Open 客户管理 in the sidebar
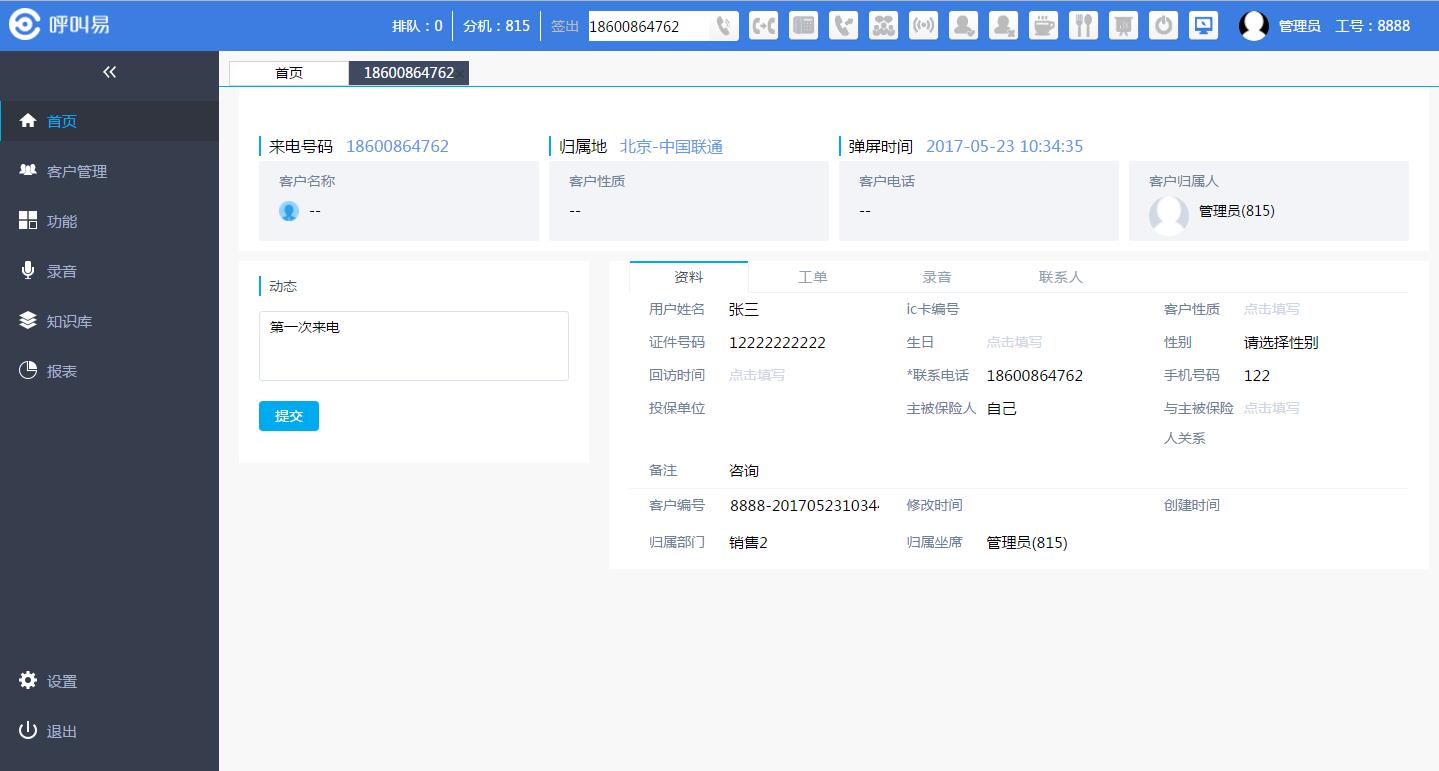Viewport: 1439px width, 771px height. [109, 171]
